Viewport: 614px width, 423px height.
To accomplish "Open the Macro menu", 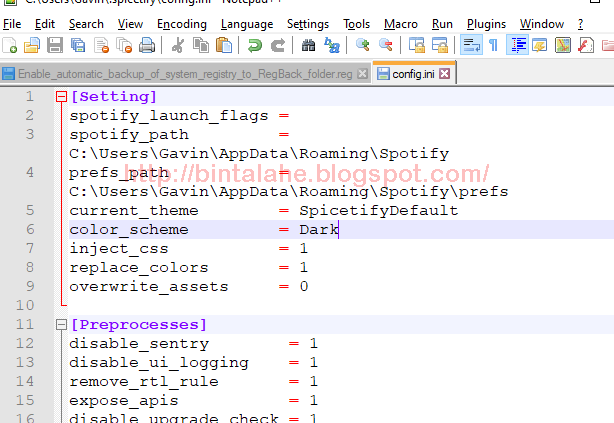I will coord(401,24).
